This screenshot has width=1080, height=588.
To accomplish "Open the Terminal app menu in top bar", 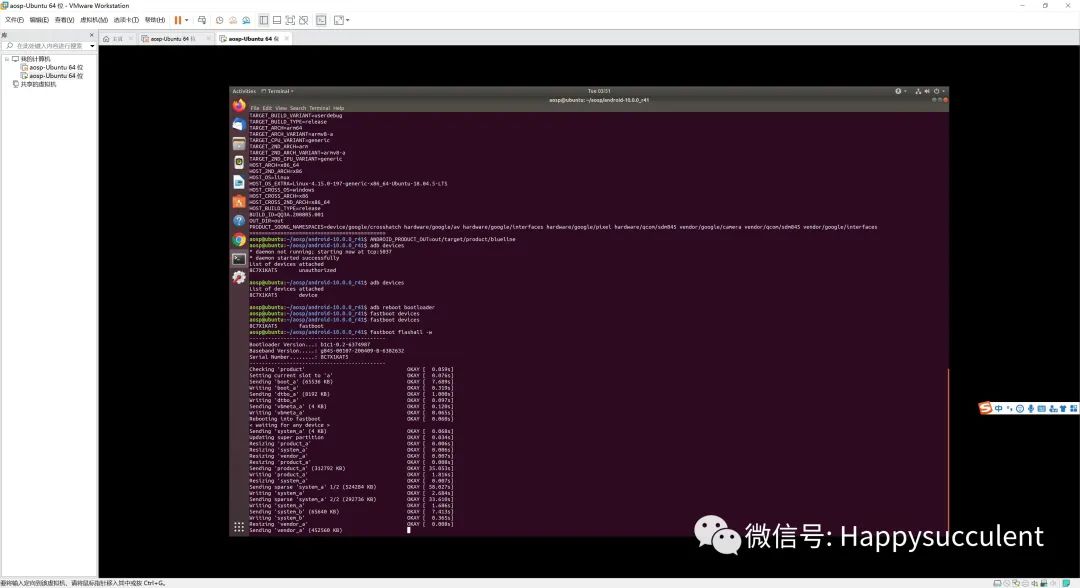I will pyautogui.click(x=278, y=91).
